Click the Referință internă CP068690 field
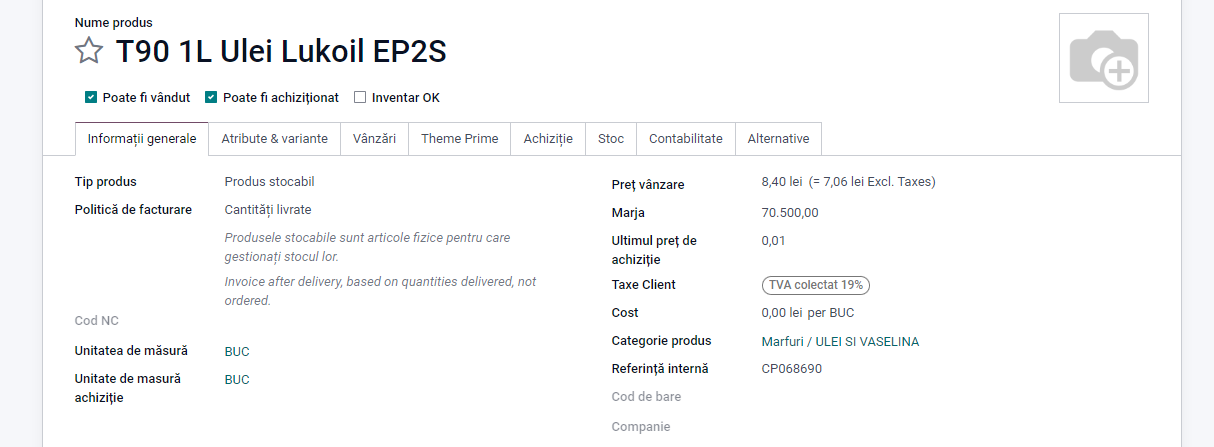The image size is (1214, 447). [791, 369]
